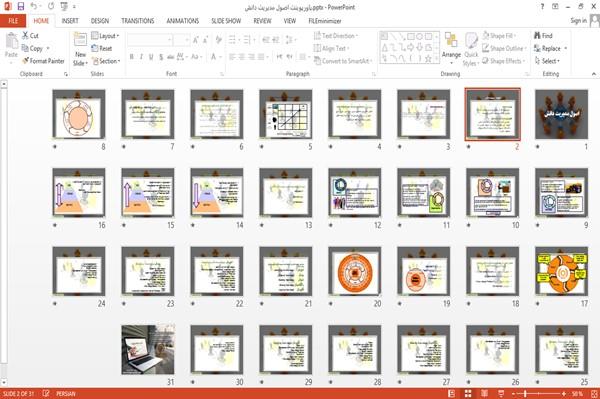This screenshot has width=600, height=399.
Task: Open Quick Styles gallery
Action: [471, 49]
